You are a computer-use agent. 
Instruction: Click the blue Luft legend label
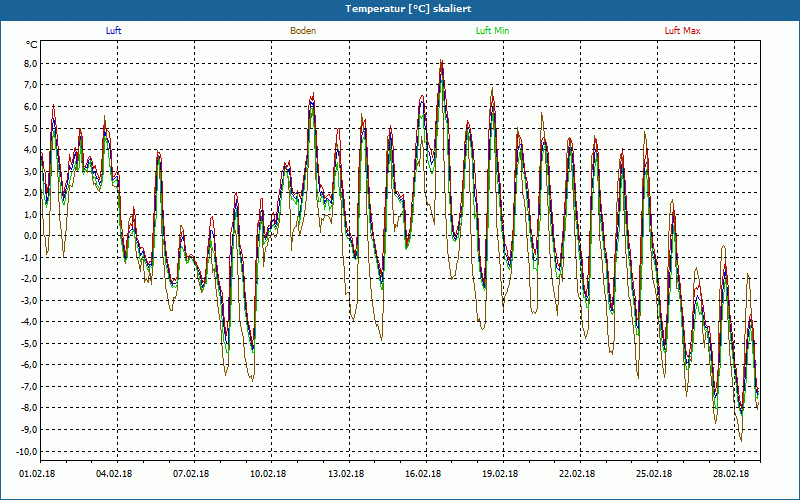(x=113, y=31)
